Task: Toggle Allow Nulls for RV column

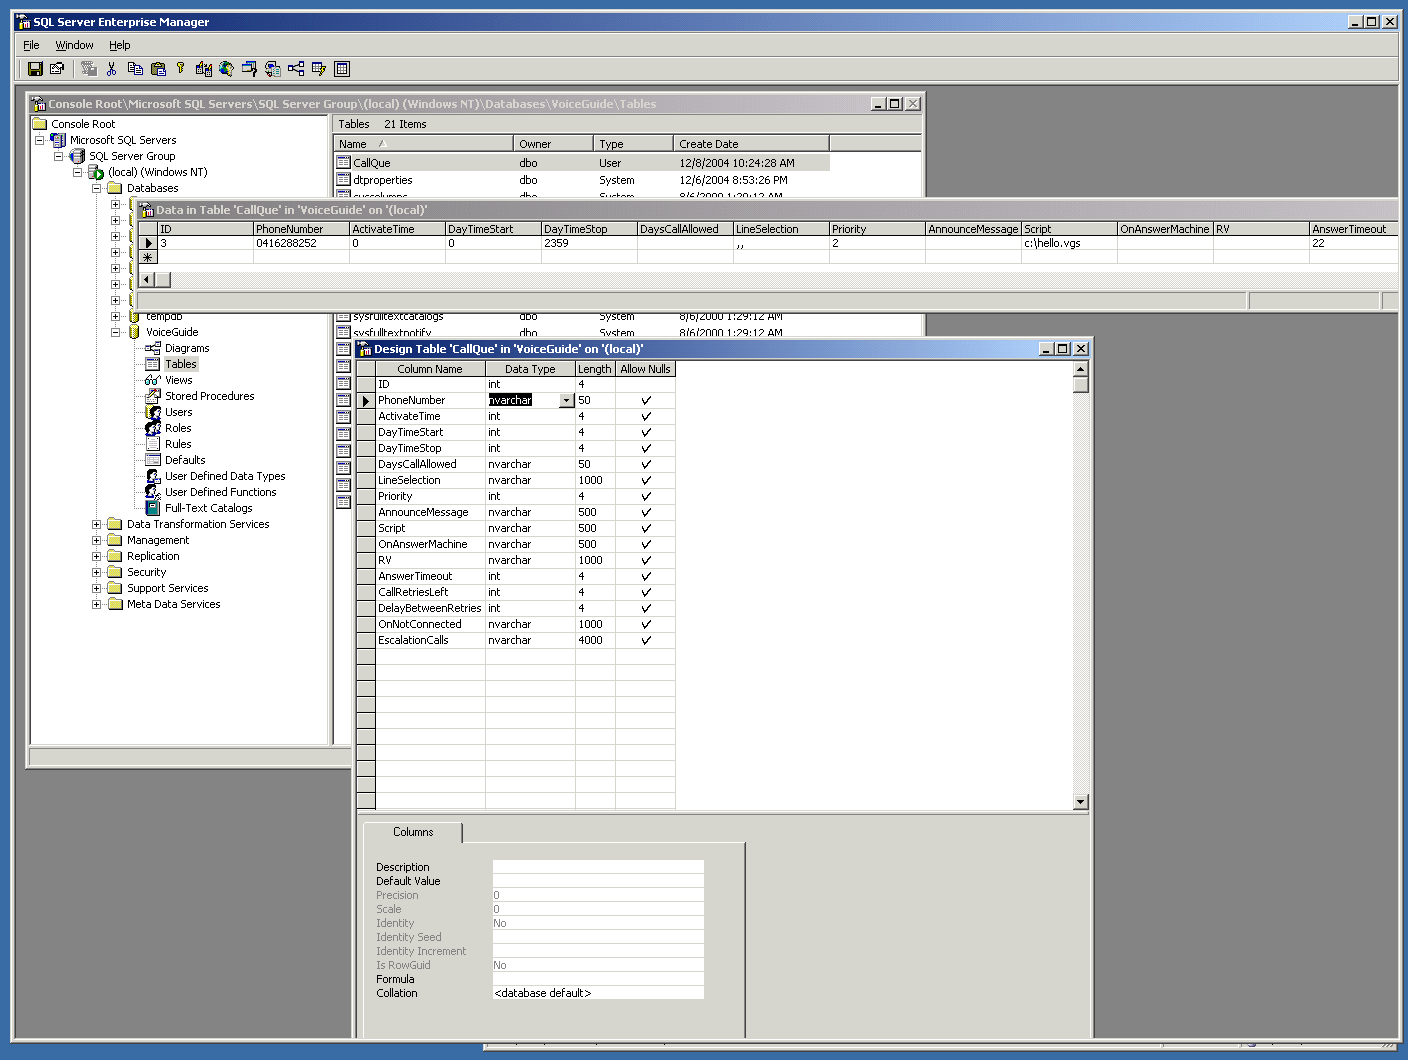Action: coord(646,560)
